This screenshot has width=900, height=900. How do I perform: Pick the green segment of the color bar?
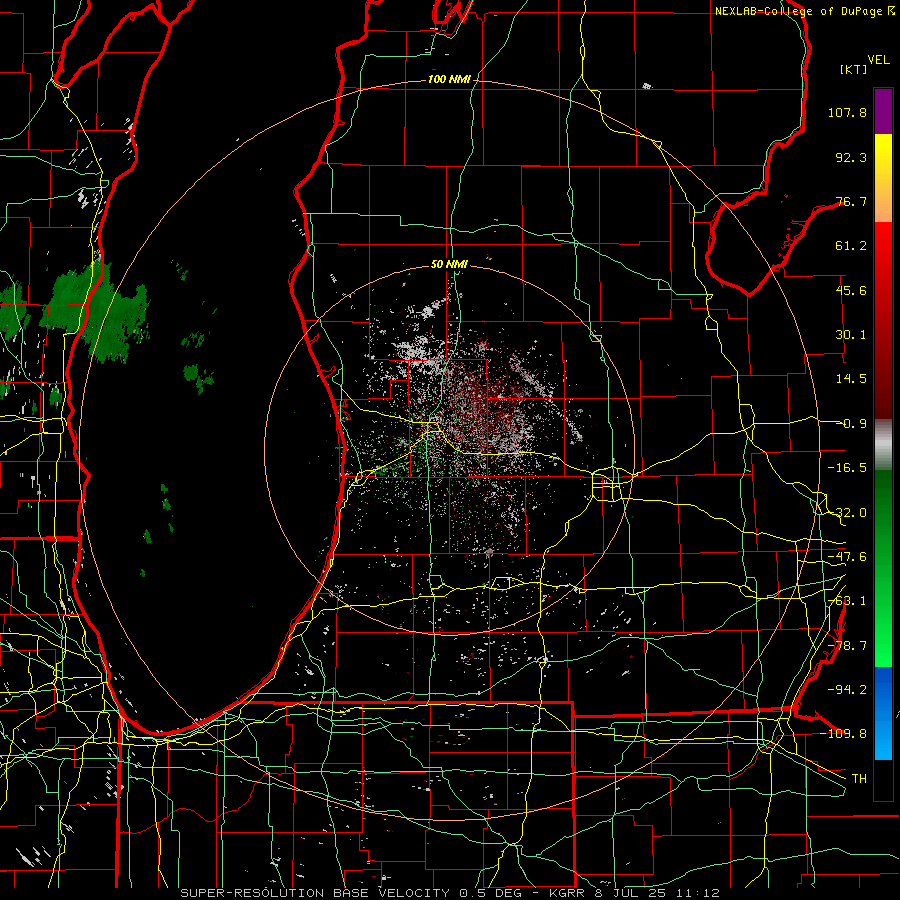[x=883, y=568]
